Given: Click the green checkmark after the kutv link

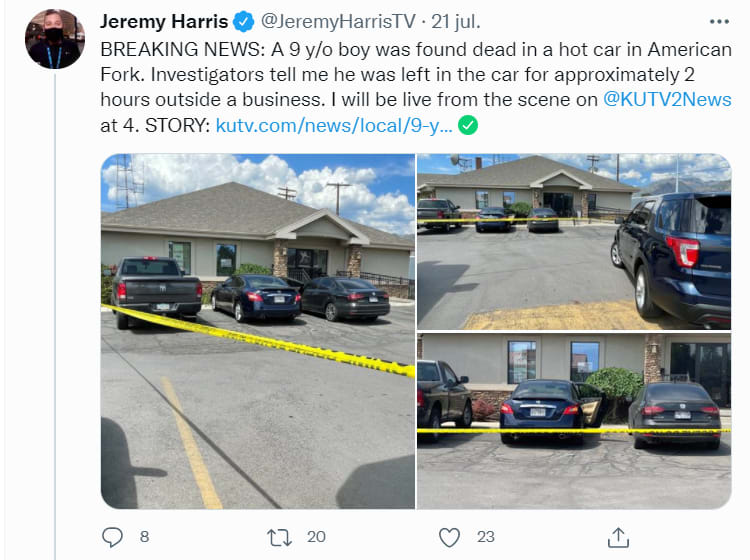Looking at the screenshot, I should click(468, 125).
